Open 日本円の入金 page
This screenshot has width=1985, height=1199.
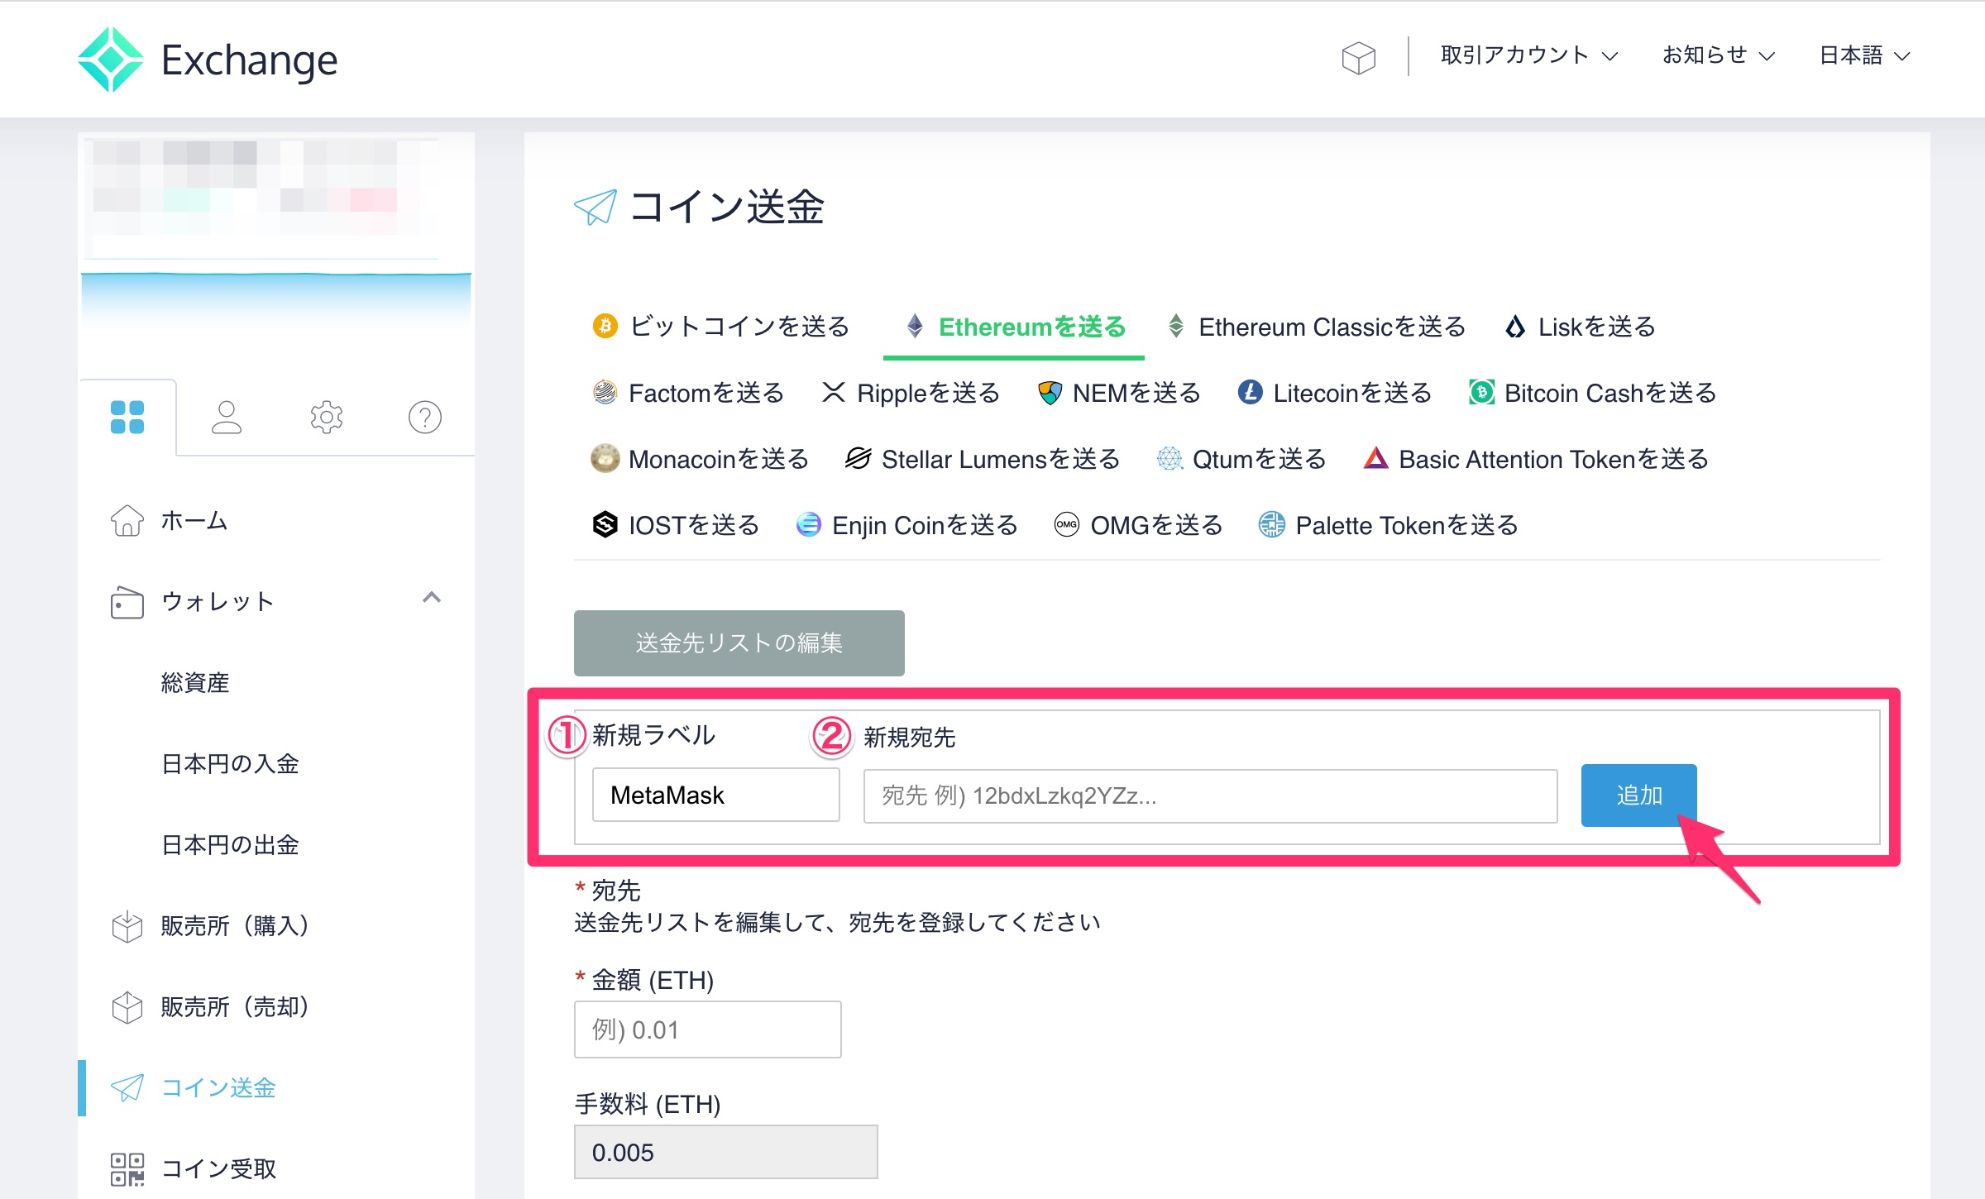230,764
